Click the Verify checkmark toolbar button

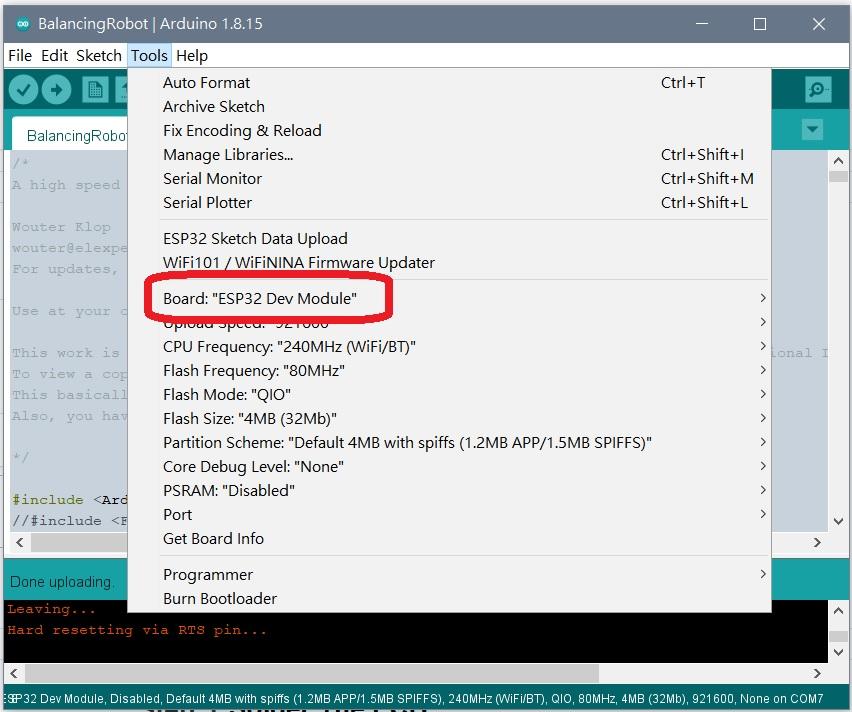(23, 90)
